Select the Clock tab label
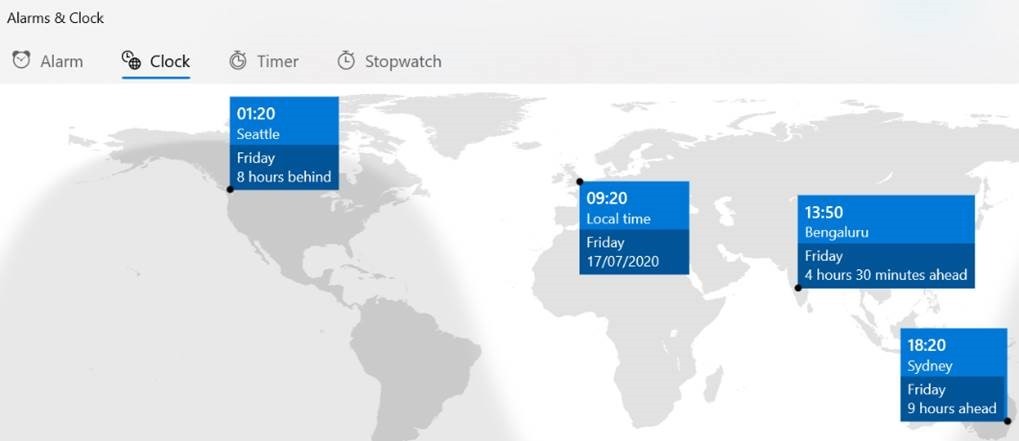Screen dimensions: 1019x441 click(169, 61)
